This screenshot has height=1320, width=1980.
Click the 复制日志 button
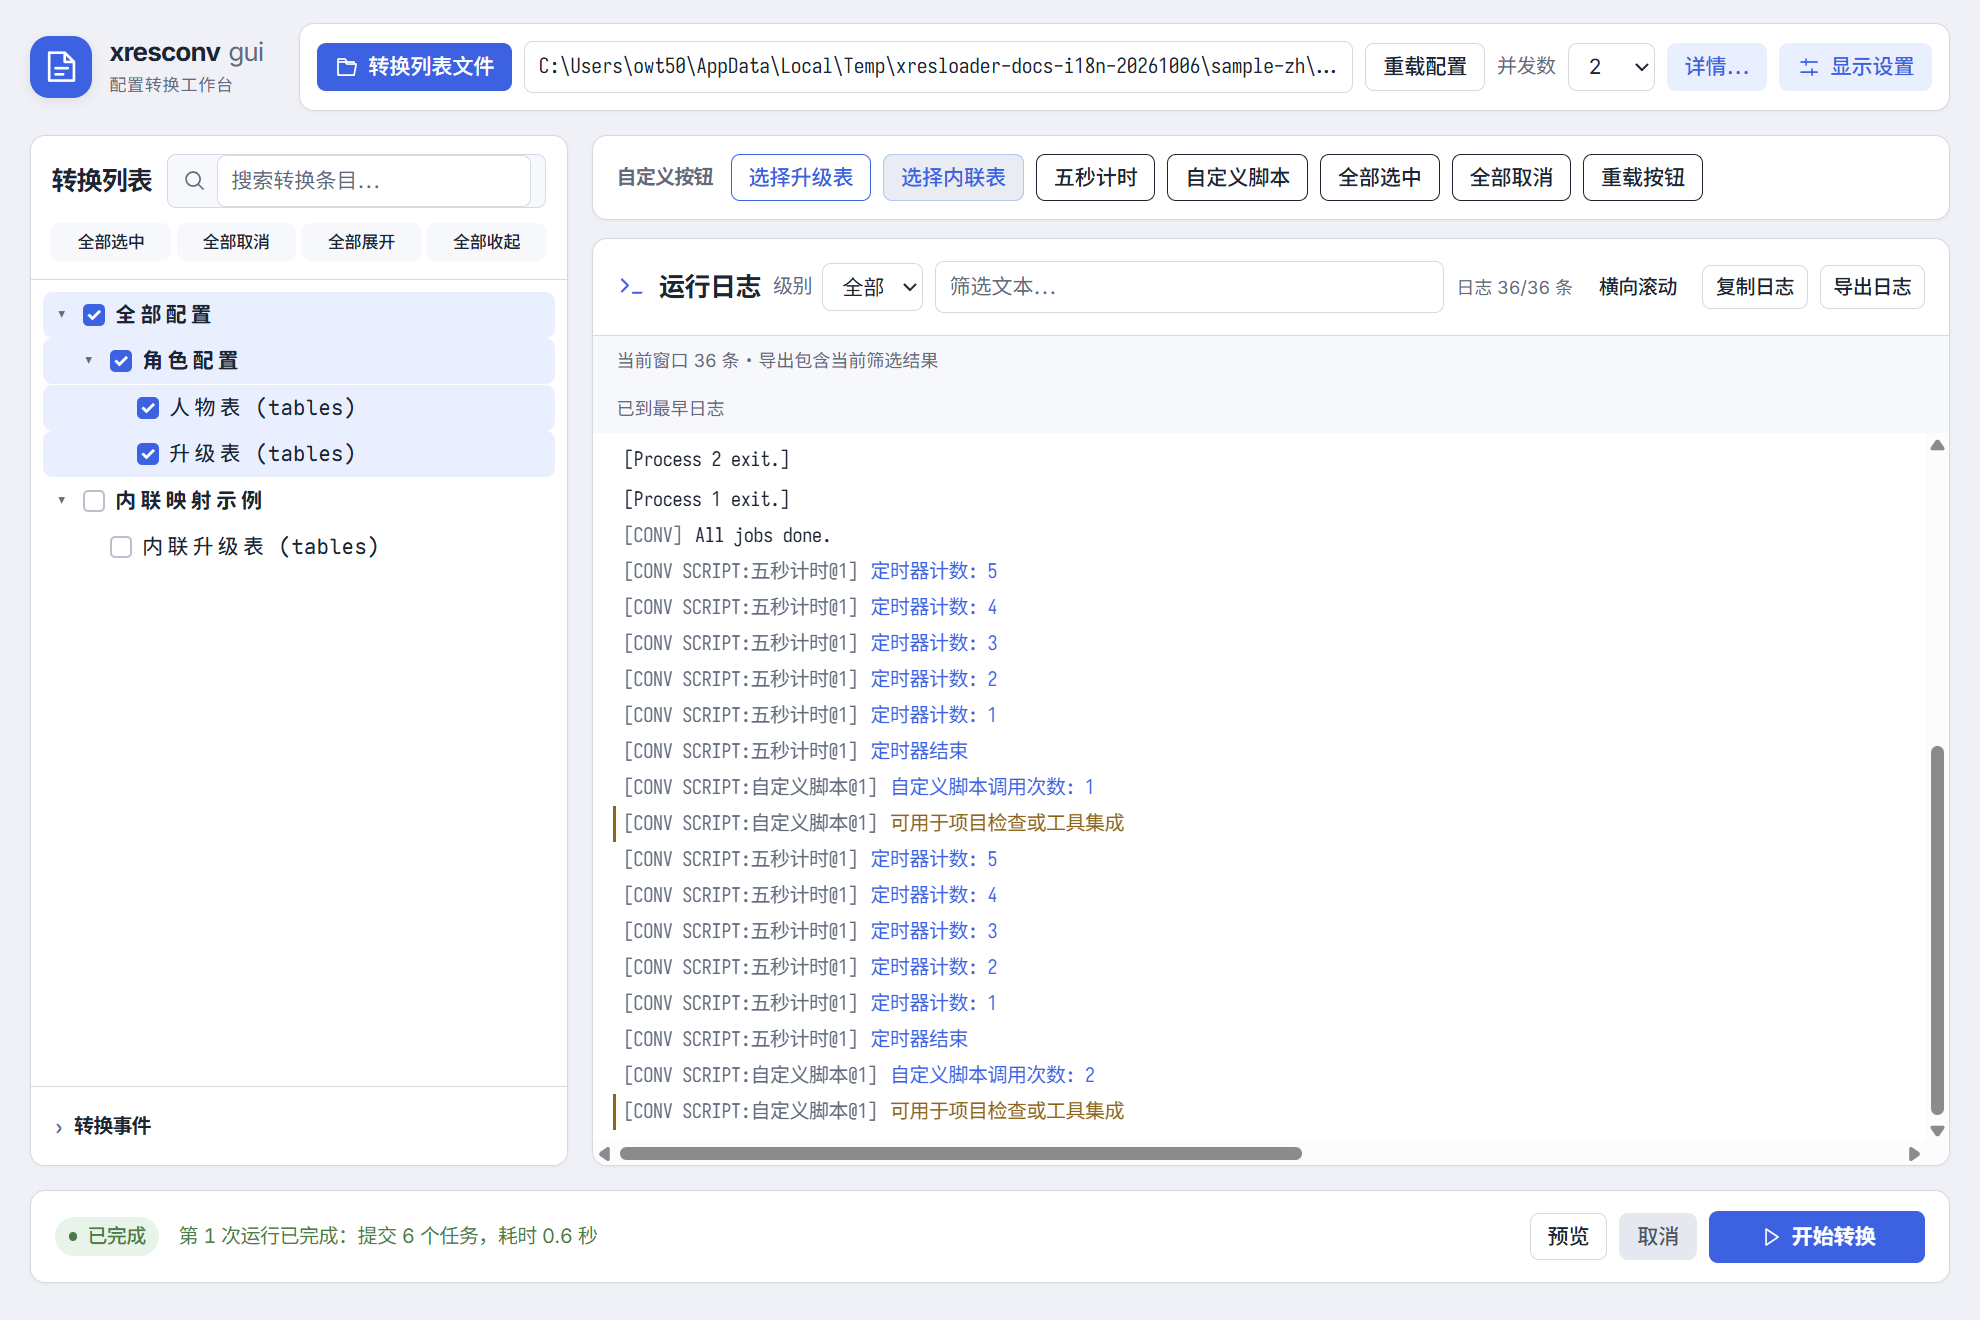click(1754, 288)
